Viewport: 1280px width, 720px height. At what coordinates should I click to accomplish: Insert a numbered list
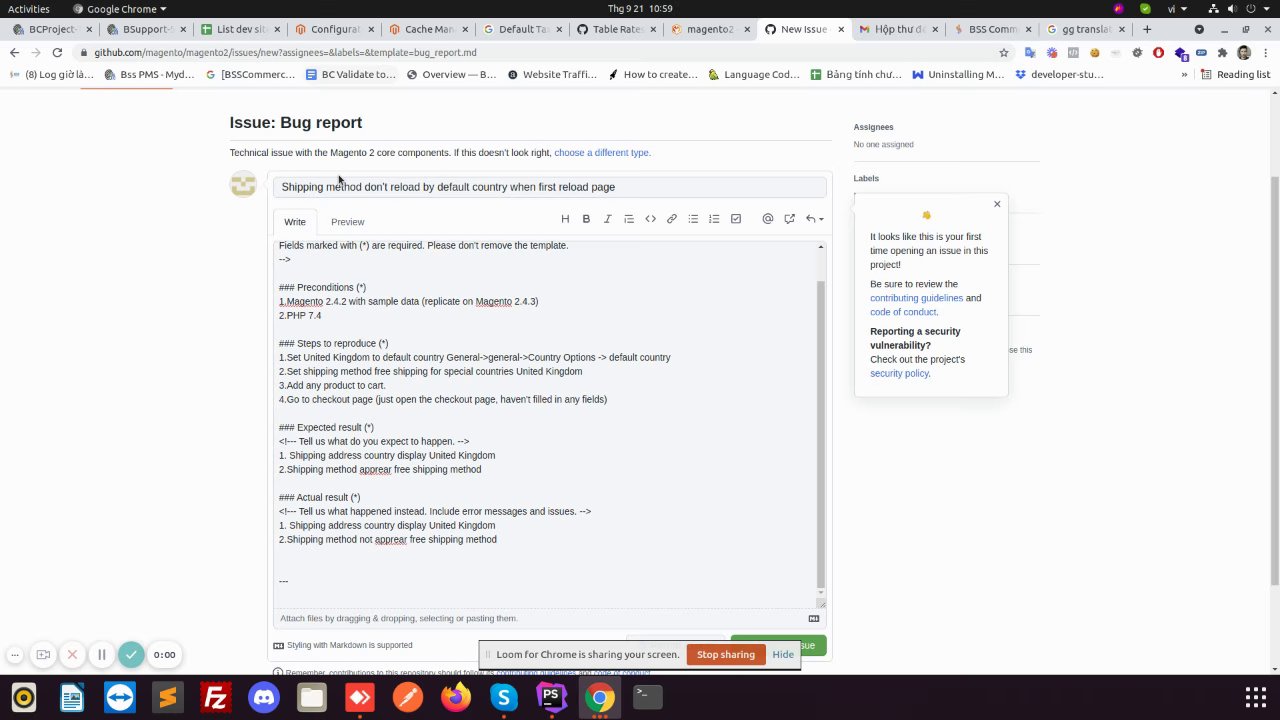click(x=714, y=219)
